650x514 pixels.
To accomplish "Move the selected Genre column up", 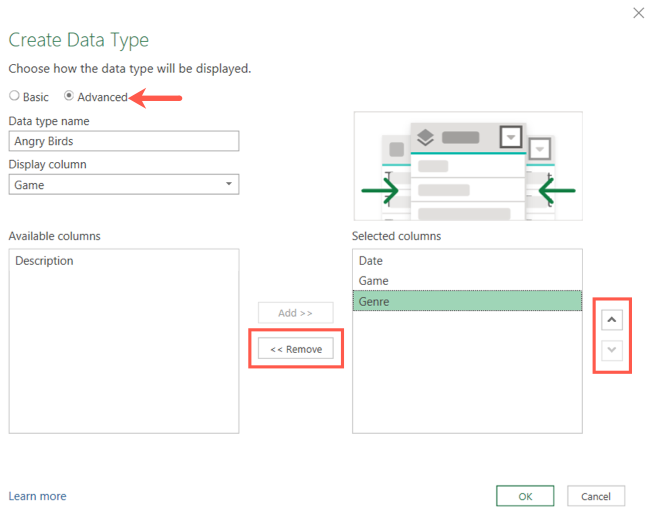I will coord(612,320).
